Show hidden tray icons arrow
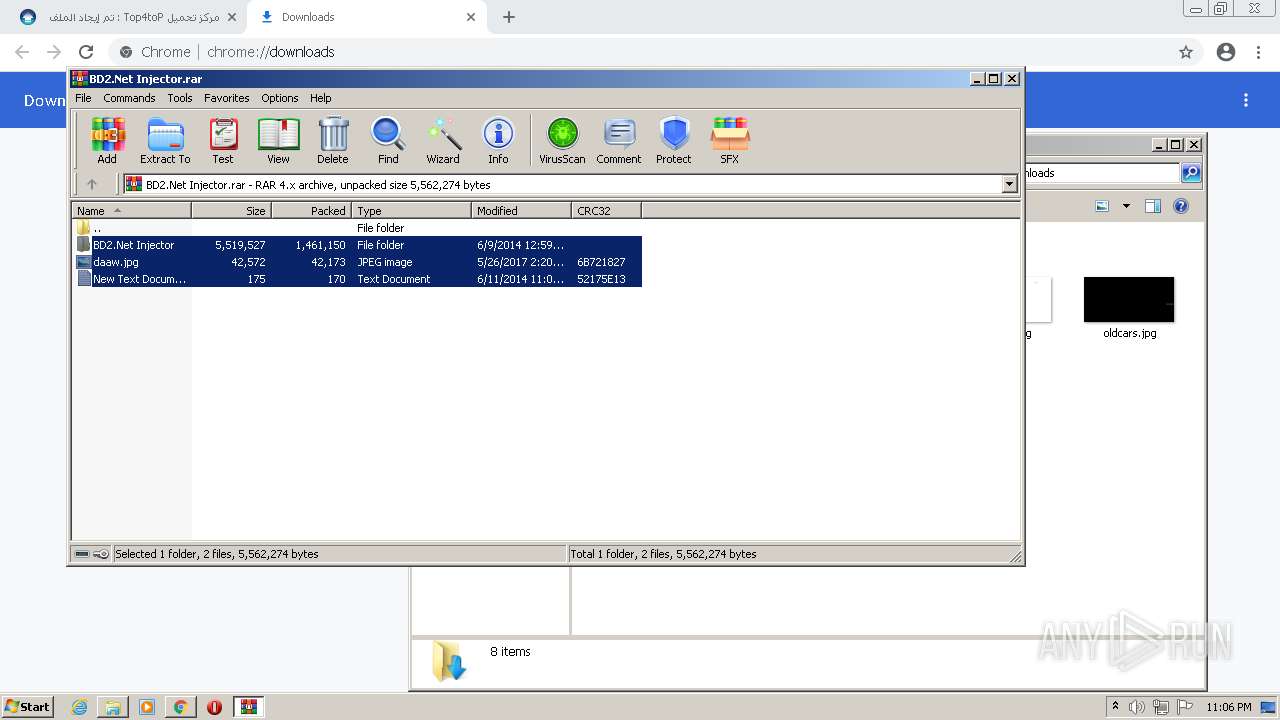Viewport: 1280px width, 720px height. pos(1115,706)
